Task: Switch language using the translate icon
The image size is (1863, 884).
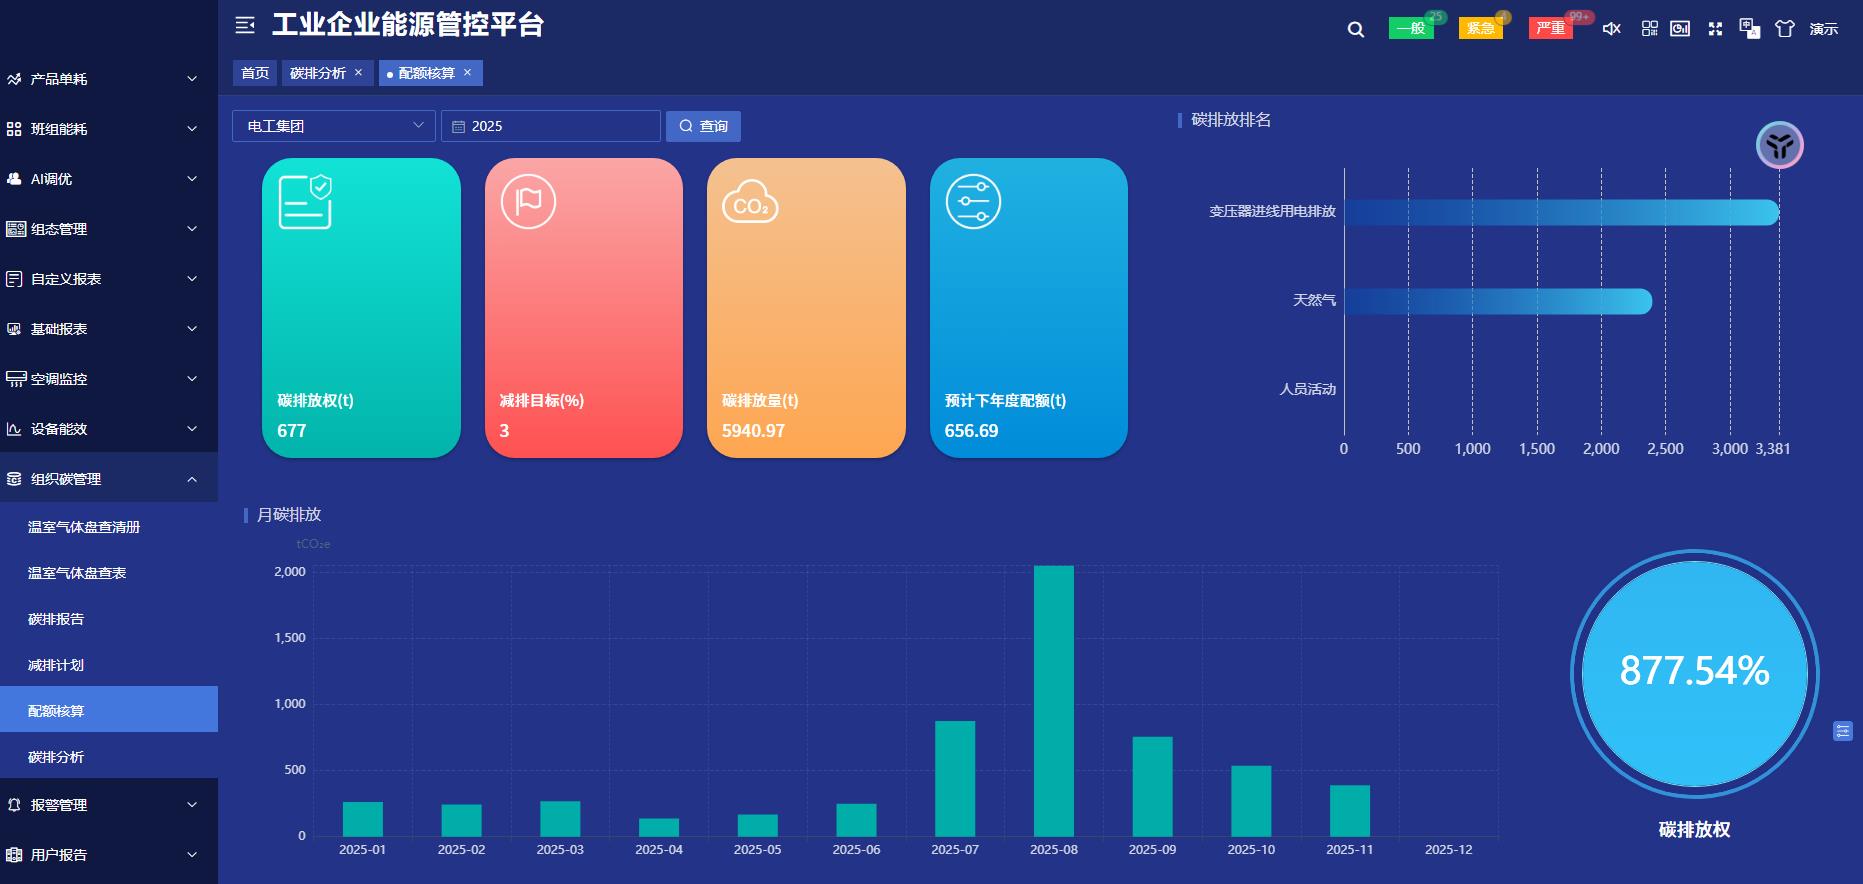Action: (1749, 29)
